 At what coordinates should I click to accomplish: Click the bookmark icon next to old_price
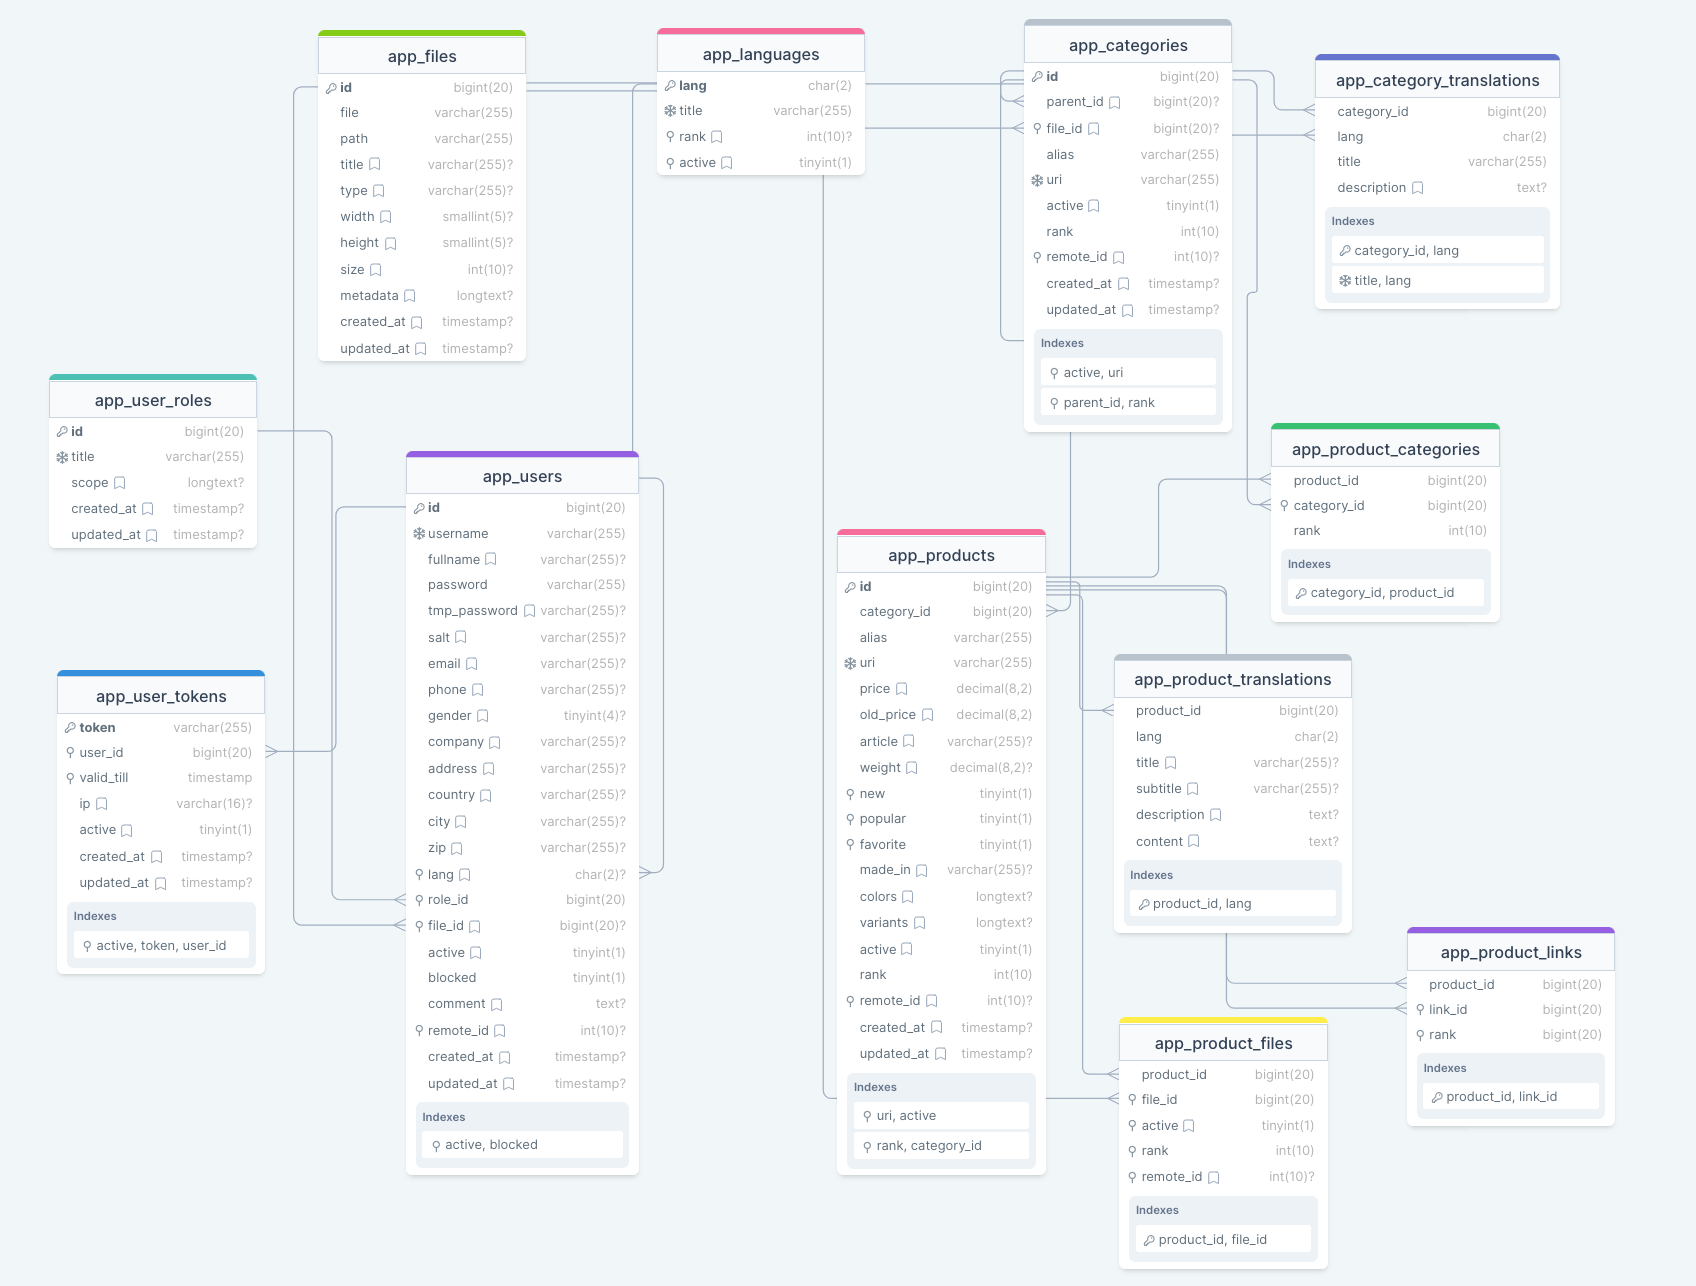pos(927,715)
